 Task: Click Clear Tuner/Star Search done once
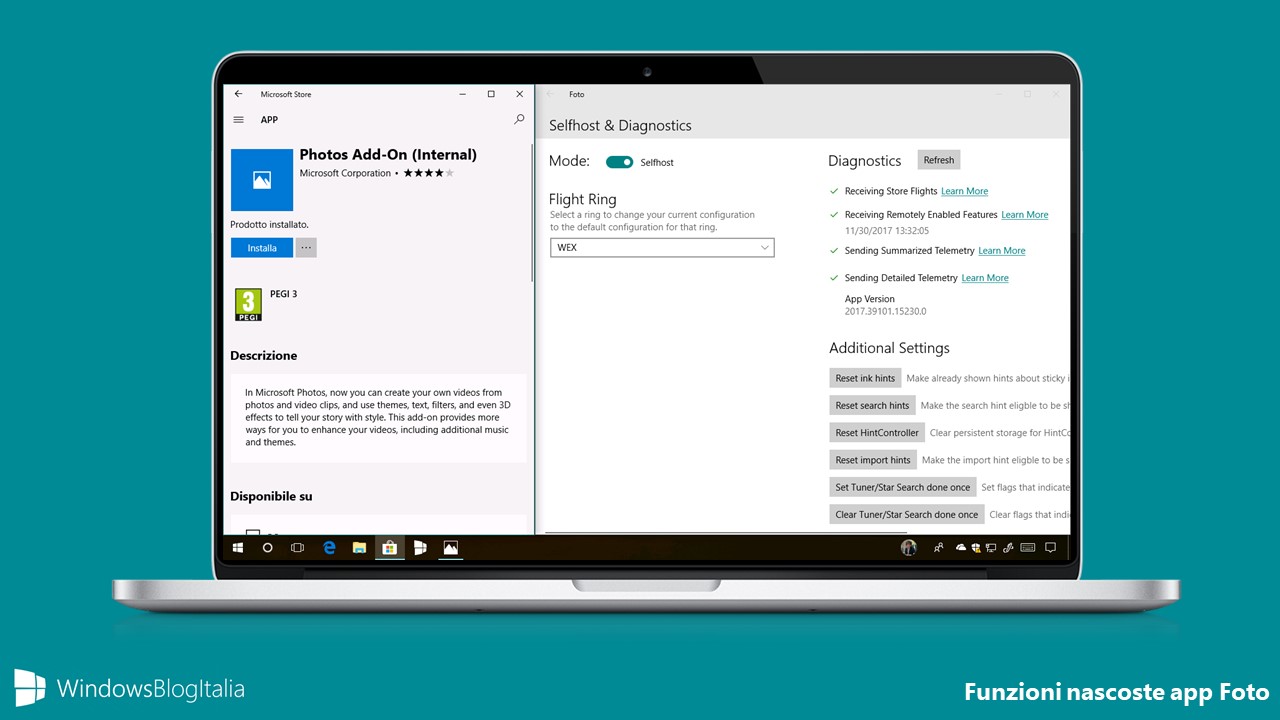point(907,514)
